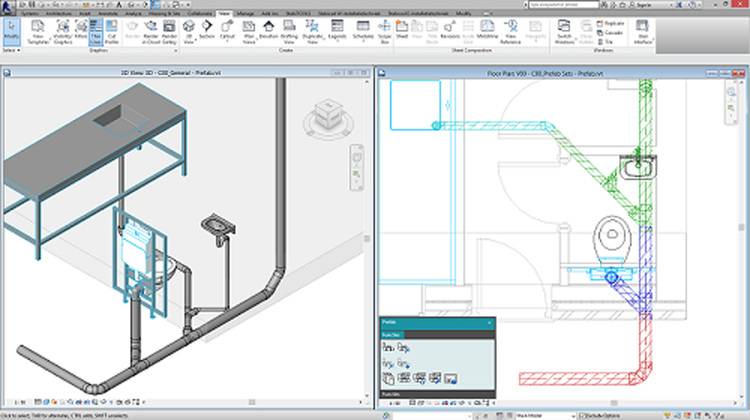Screen dimensions: 750x420
Task: Switch to the Manage ribbon tab
Action: coord(247,13)
